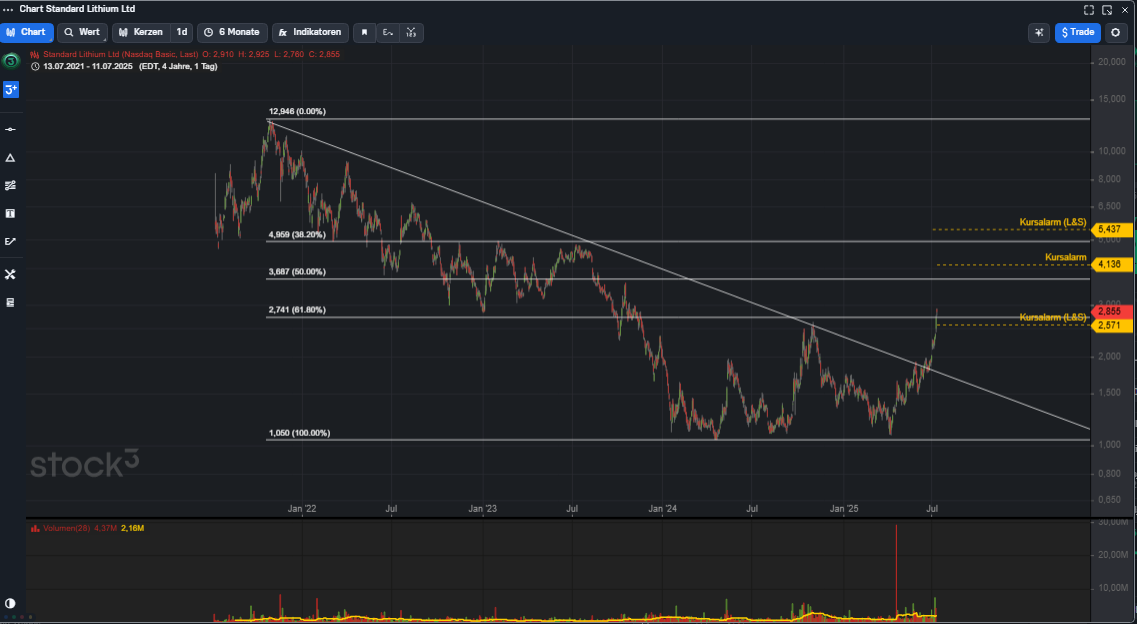Click the bookmark flag icon in toolbar

[x=364, y=32]
